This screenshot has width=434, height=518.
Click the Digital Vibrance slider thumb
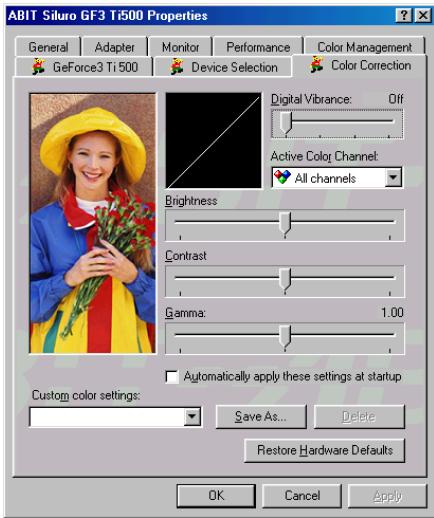point(286,123)
